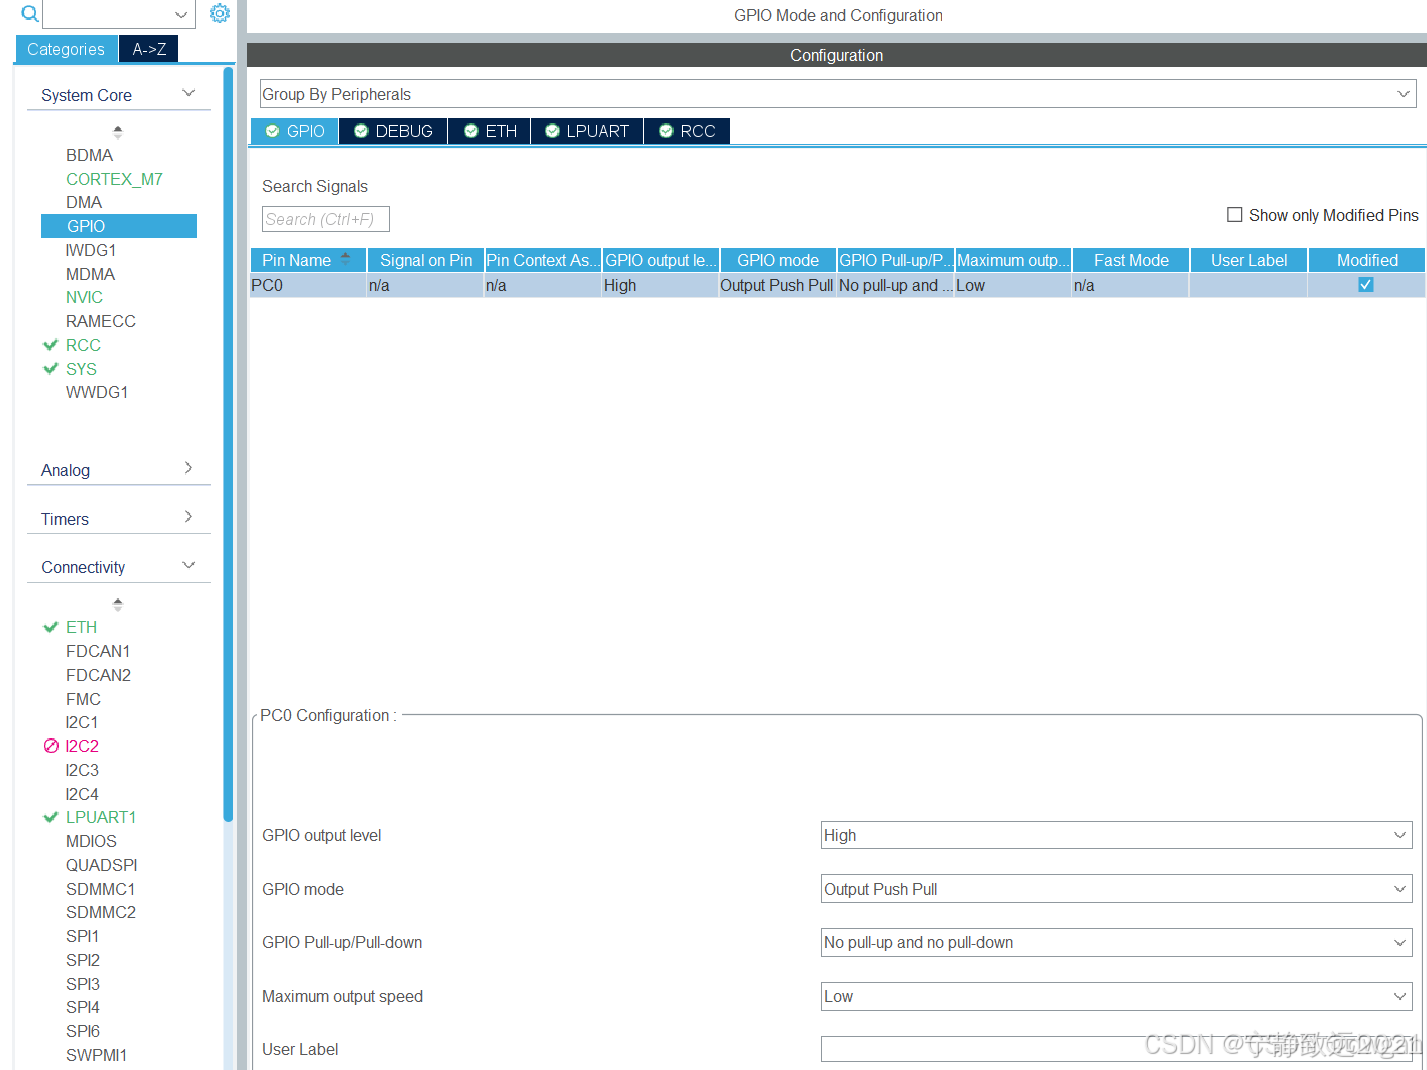The width and height of the screenshot is (1427, 1070).
Task: Sort by Signal on Pin column
Action: pos(426,260)
